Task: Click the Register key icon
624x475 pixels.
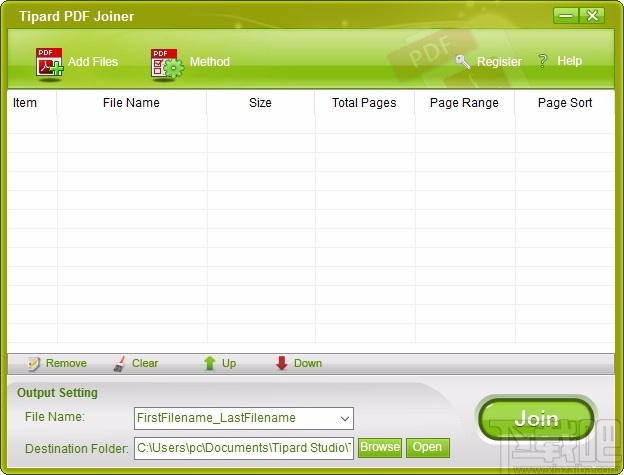Action: pyautogui.click(x=462, y=62)
